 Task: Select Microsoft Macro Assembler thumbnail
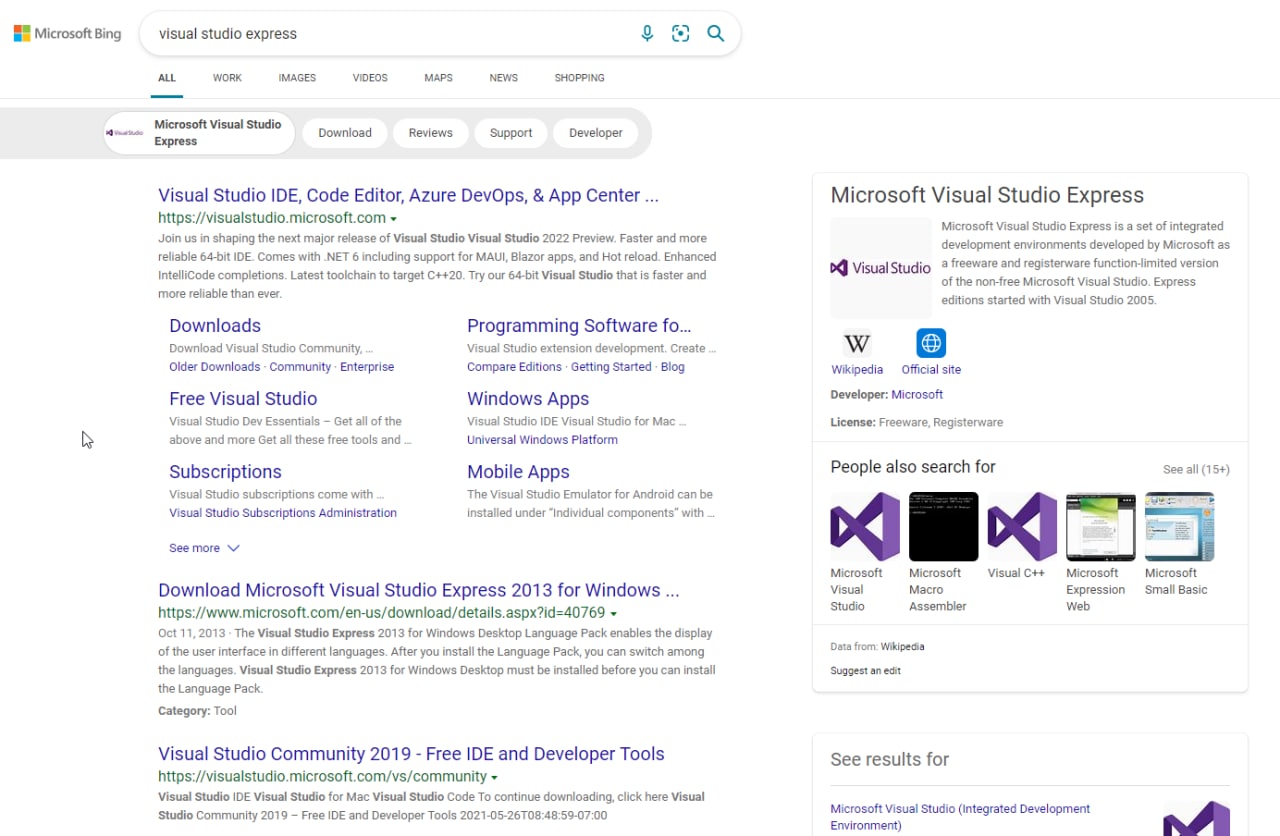pyautogui.click(x=943, y=526)
